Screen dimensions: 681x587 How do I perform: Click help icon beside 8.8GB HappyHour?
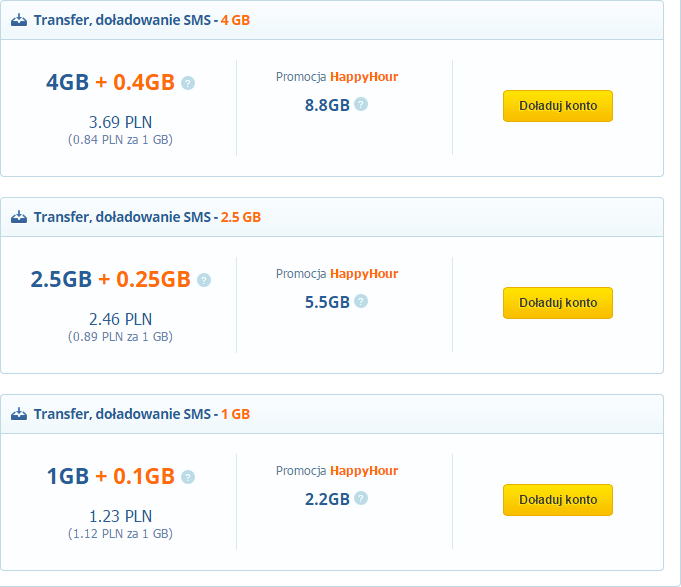click(361, 104)
